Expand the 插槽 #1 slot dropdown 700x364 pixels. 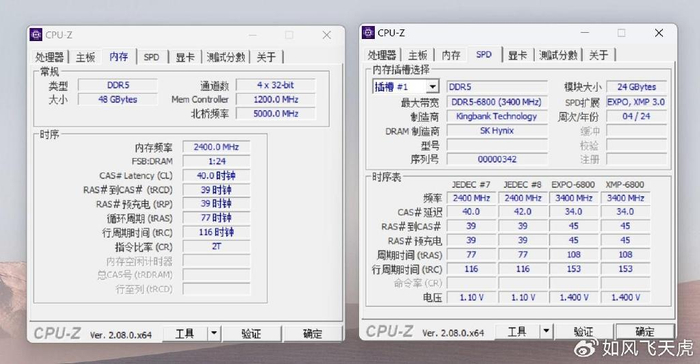coord(432,87)
